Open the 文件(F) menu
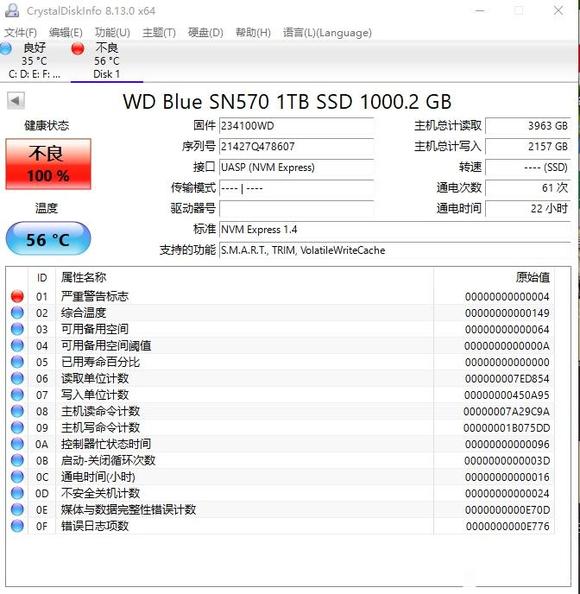This screenshot has height=594, width=580. pyautogui.click(x=20, y=33)
